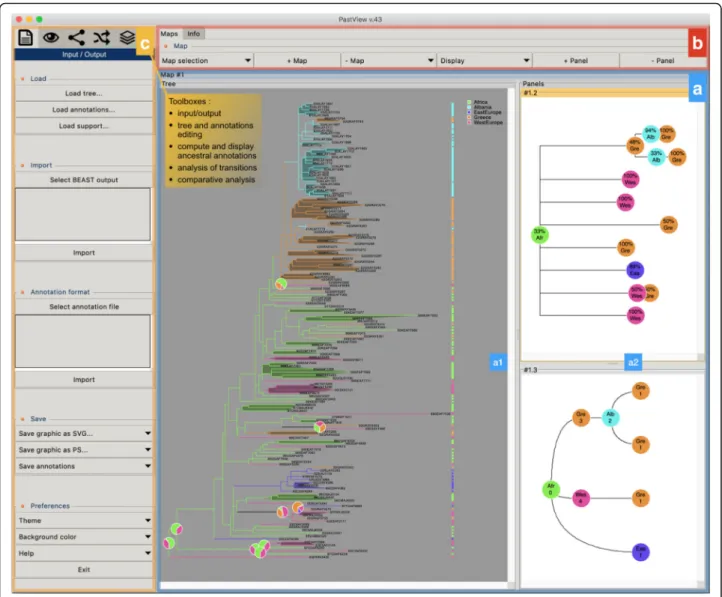
Task: Click the Africa legend color swatch
Action: click(x=469, y=102)
